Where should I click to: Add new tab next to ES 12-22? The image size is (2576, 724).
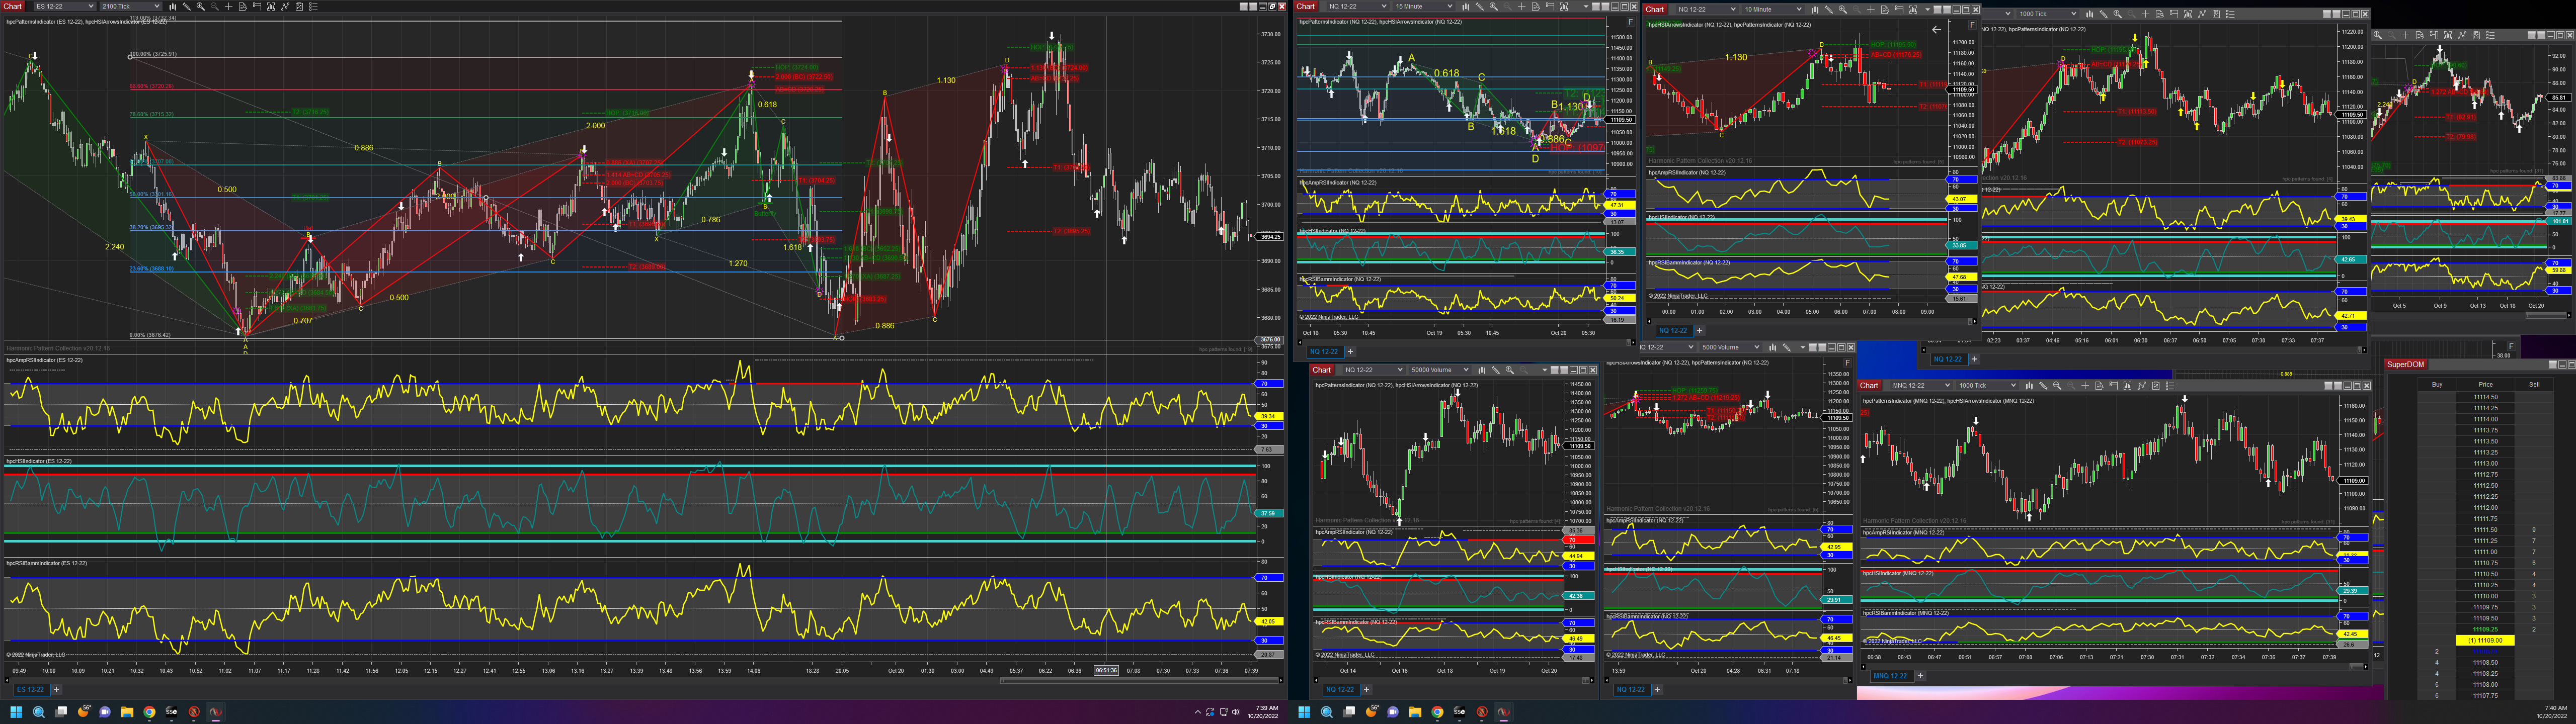(x=56, y=689)
